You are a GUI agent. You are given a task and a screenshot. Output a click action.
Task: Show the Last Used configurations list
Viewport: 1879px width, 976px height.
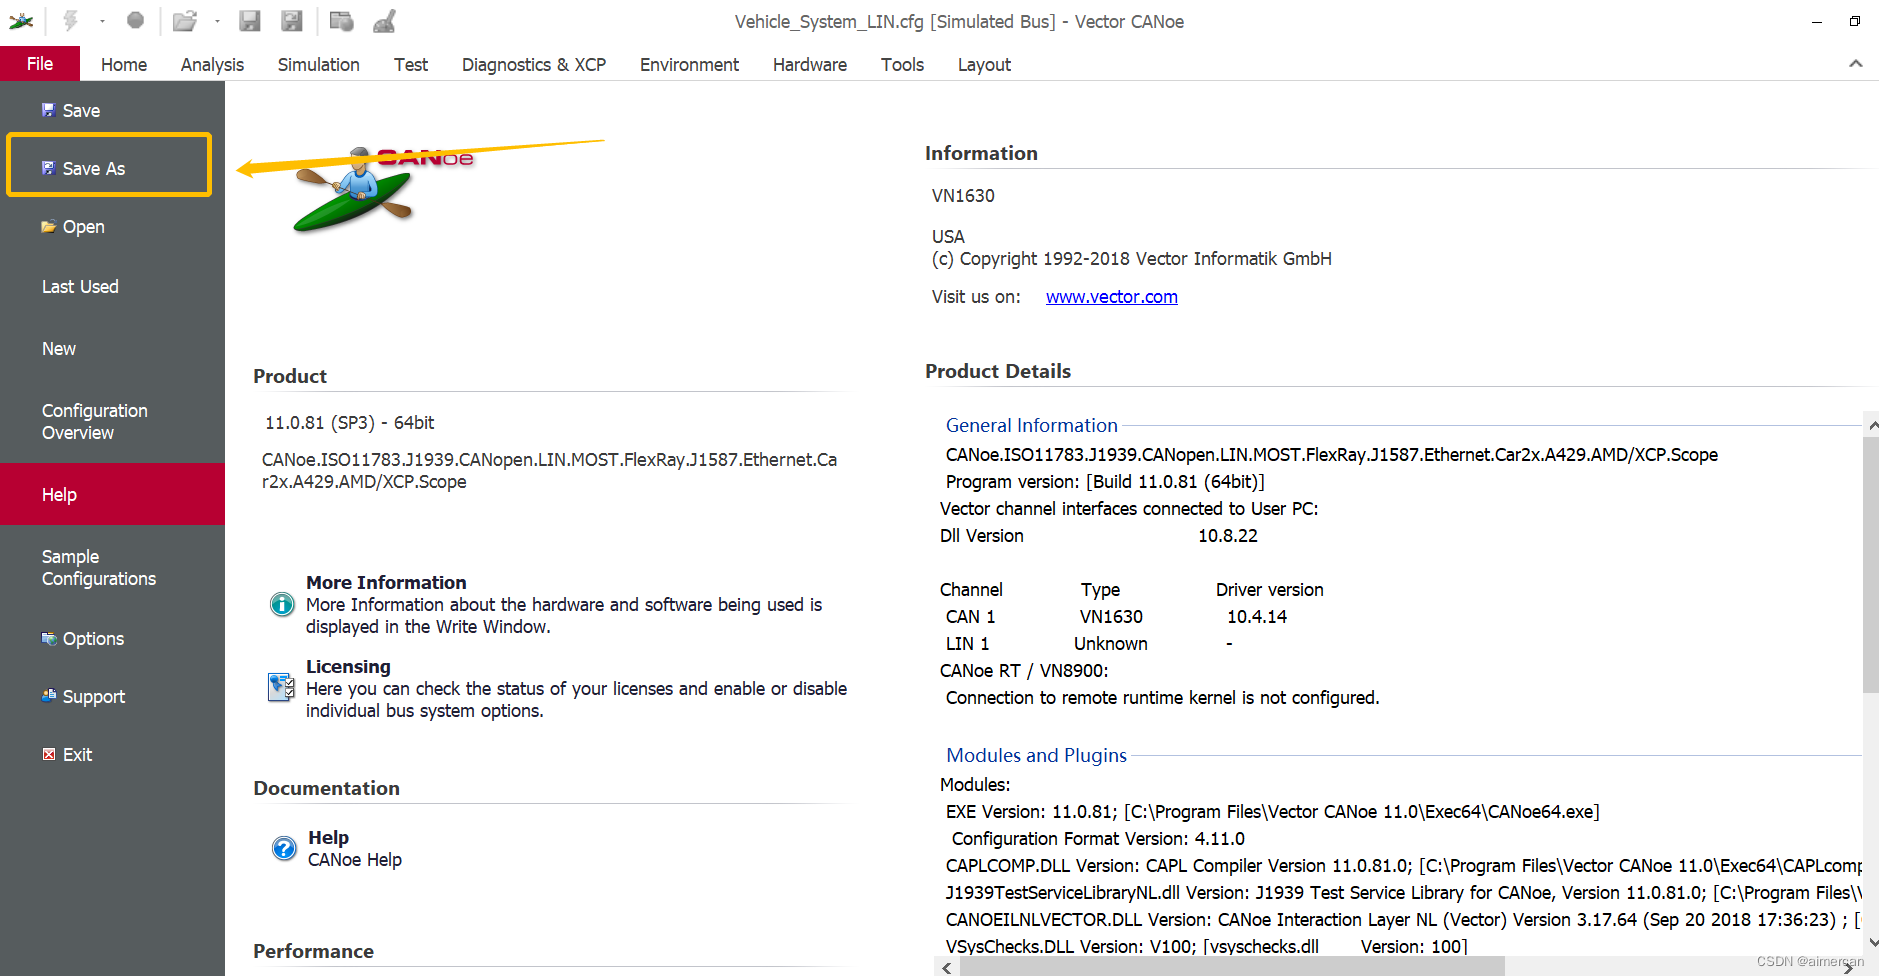coord(112,287)
